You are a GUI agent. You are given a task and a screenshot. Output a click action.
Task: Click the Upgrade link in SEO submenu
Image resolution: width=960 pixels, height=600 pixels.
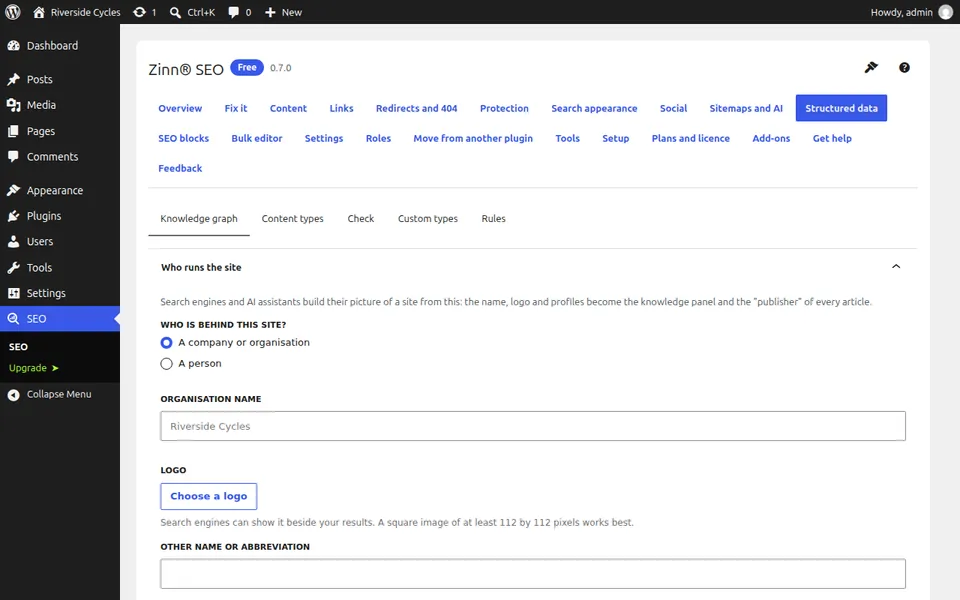click(x=33, y=368)
